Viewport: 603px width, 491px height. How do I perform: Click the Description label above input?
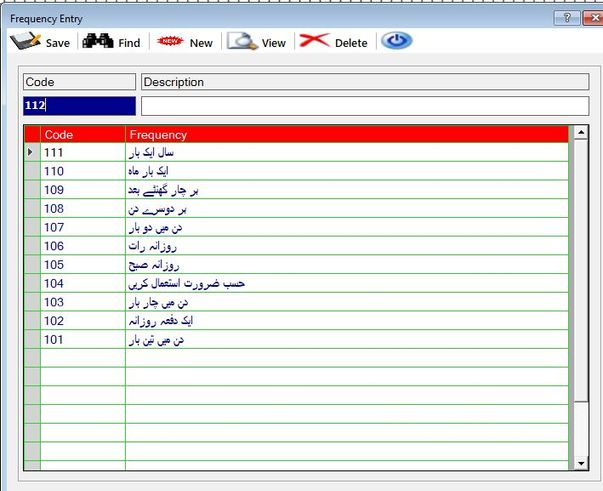365,82
